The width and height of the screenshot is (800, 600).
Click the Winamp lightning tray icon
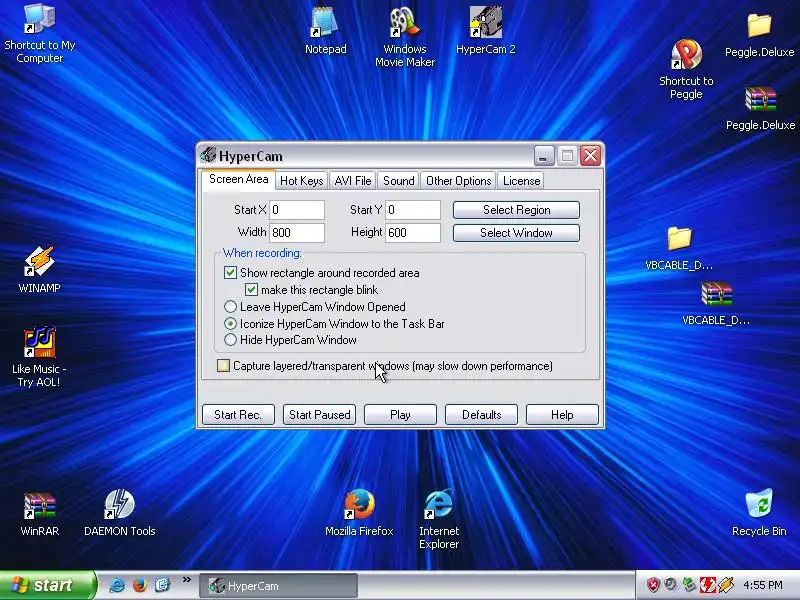pos(726,585)
